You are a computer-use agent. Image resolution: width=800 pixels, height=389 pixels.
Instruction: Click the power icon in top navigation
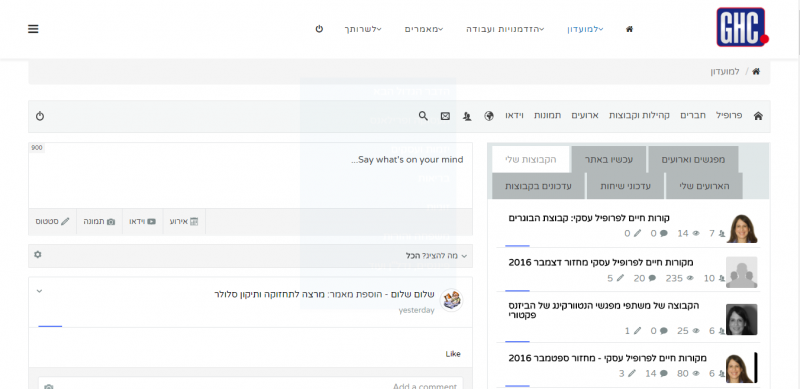tap(319, 29)
